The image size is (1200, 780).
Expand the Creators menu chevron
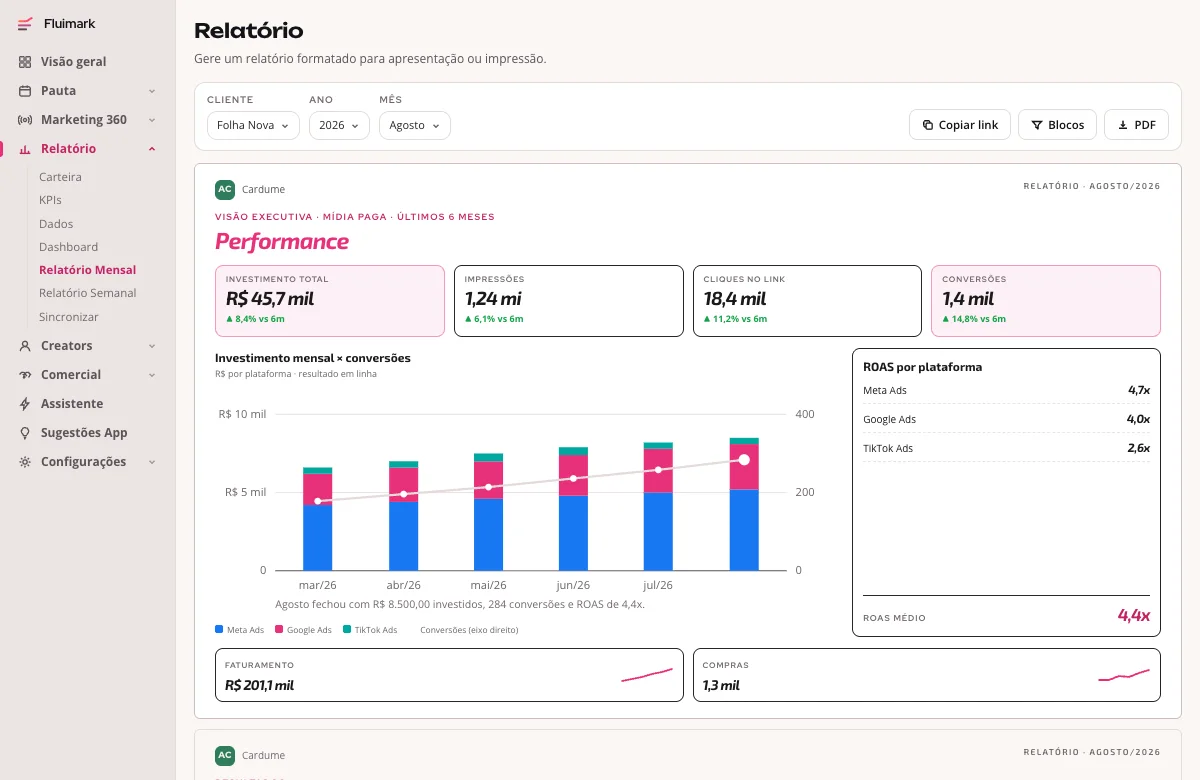pyautogui.click(x=152, y=346)
